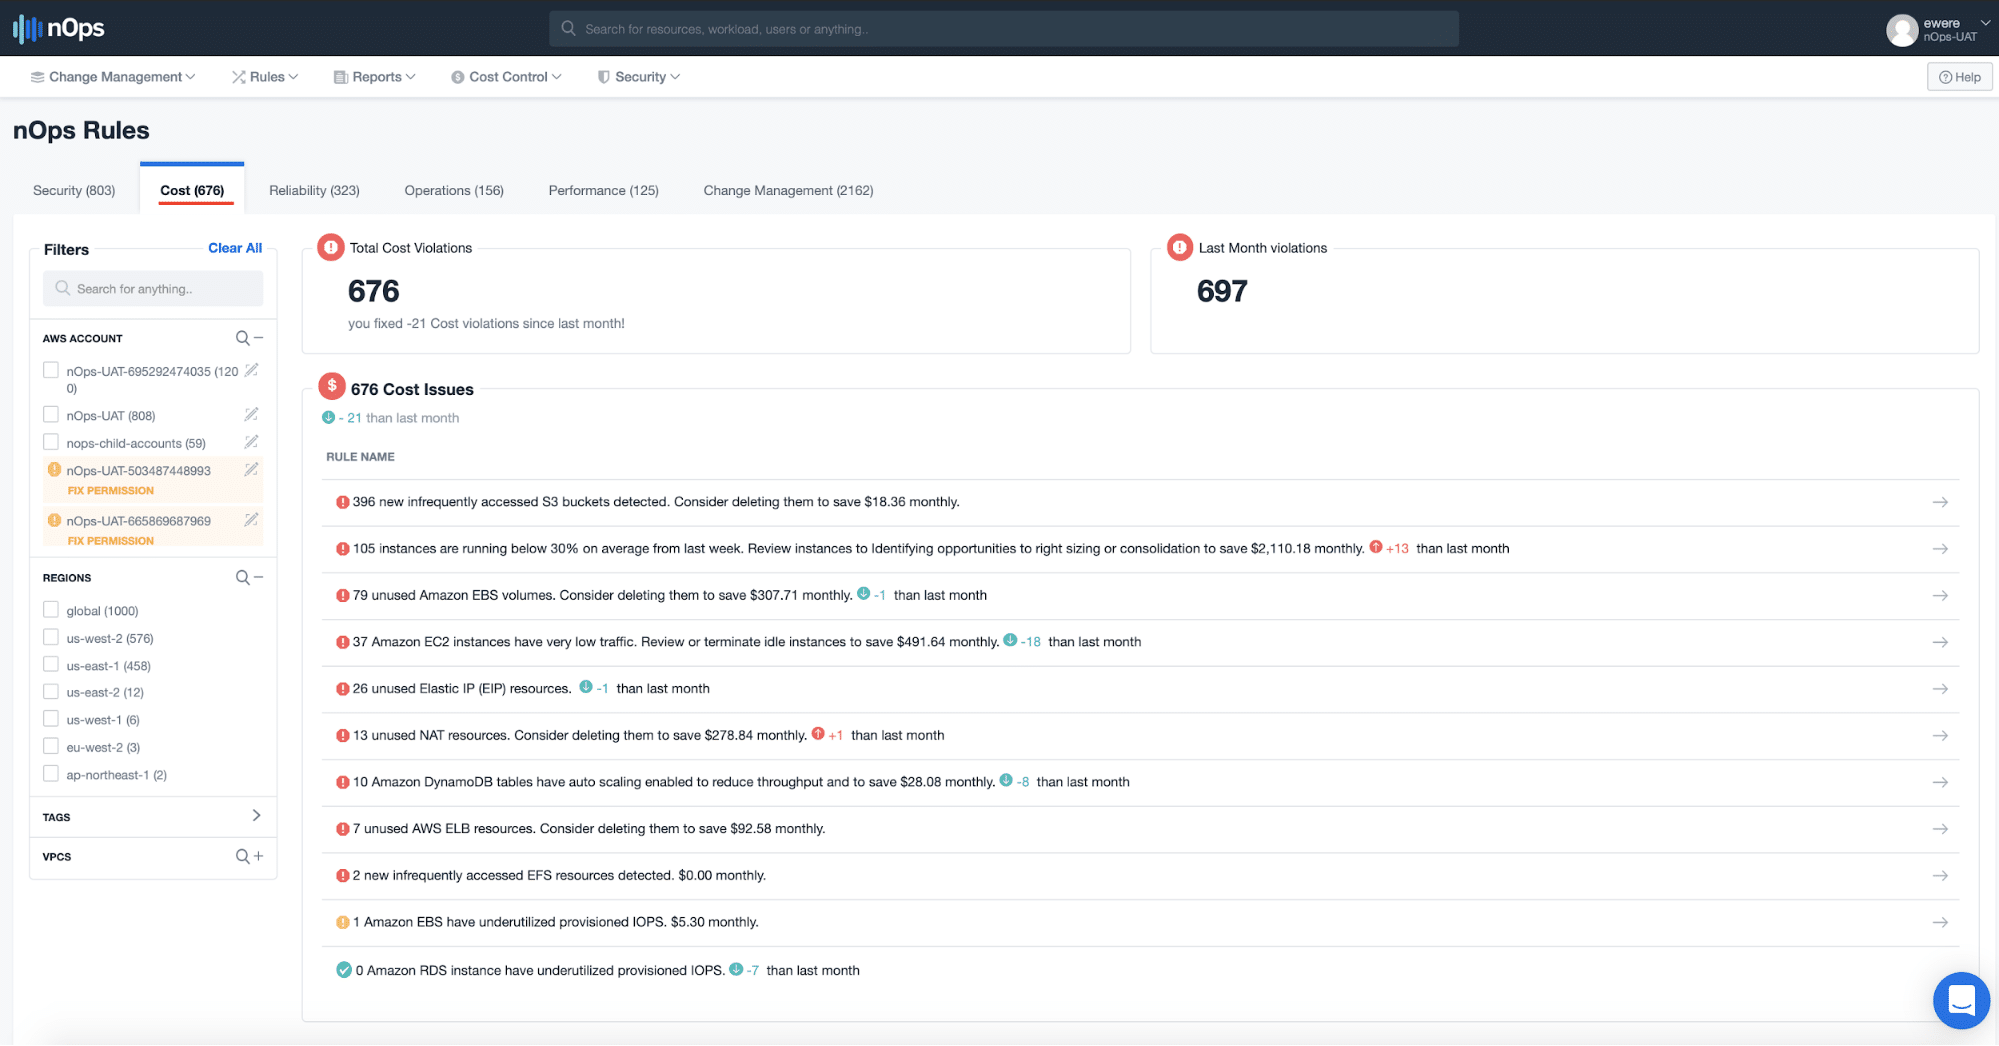The height and width of the screenshot is (1046, 1999).
Task: Check the eu-west-2 (3) region
Action: [x=51, y=746]
